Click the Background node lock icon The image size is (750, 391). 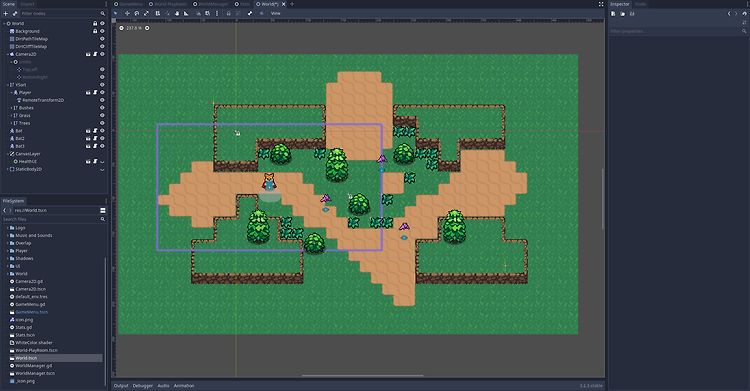[95, 31]
